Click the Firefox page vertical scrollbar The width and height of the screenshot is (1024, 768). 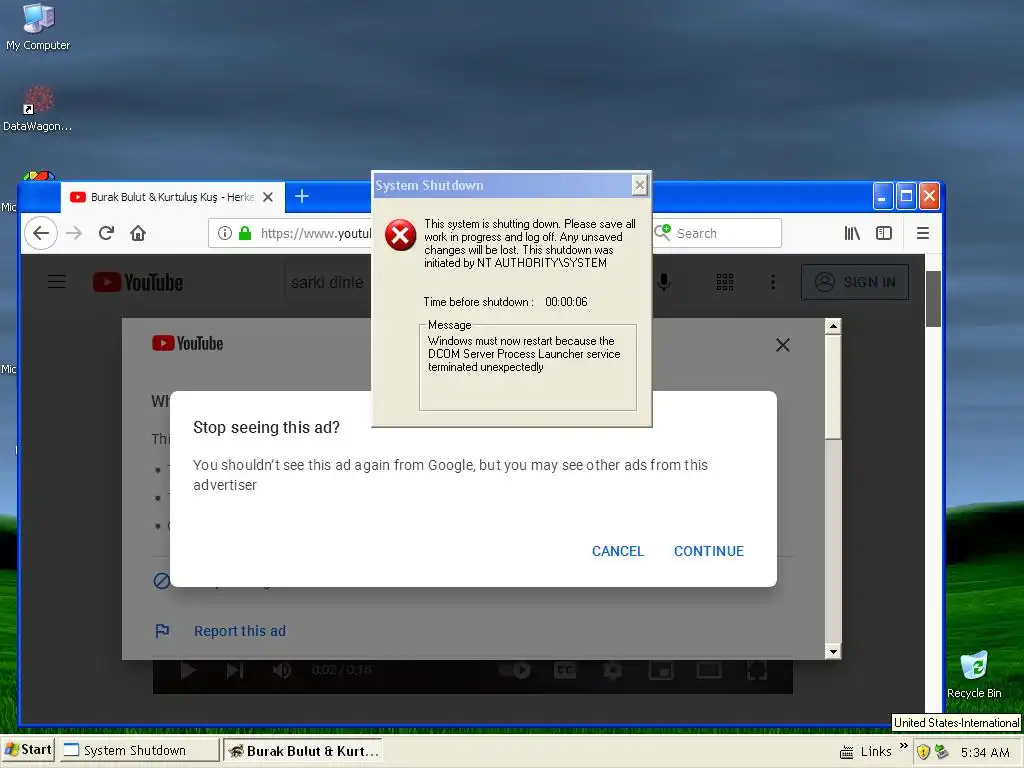pos(933,300)
